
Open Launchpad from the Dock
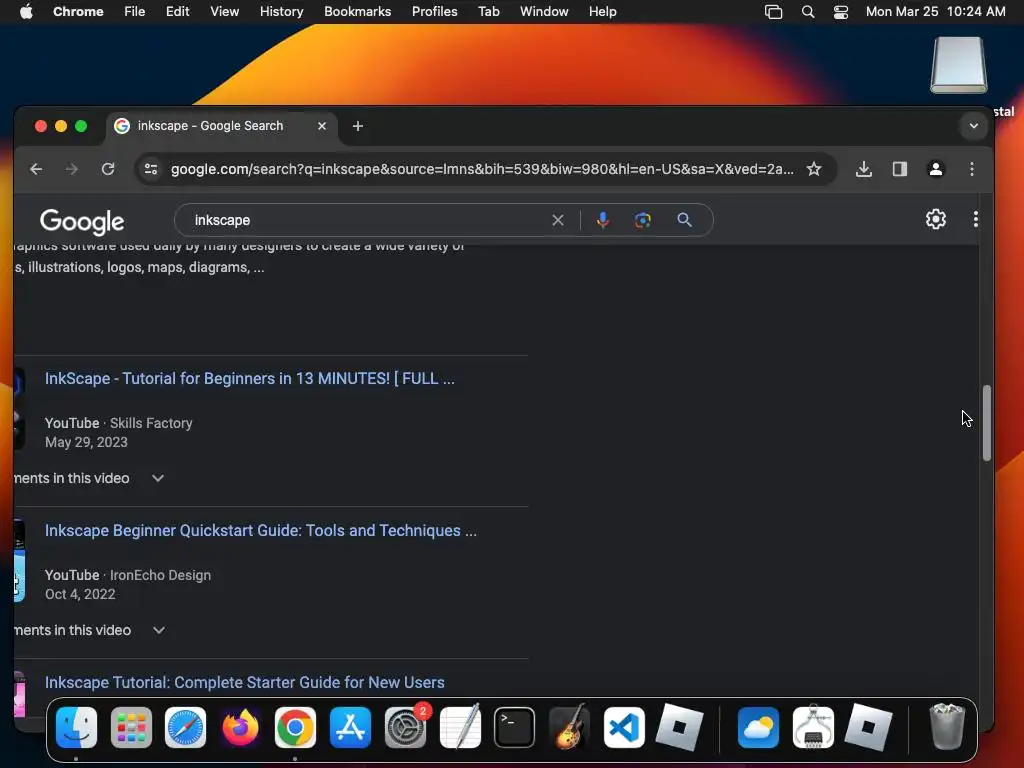131,728
